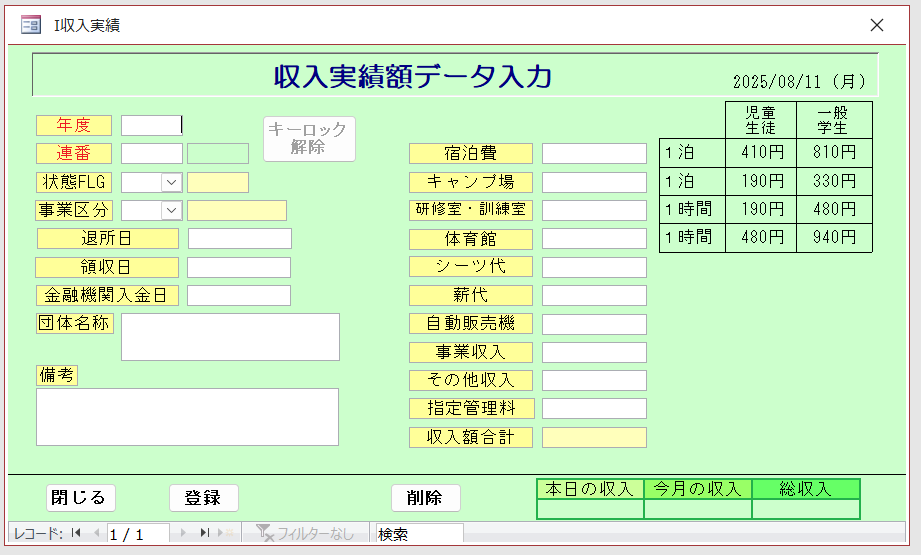Create new blank record in navigator
921x555 pixels.
click(226, 534)
